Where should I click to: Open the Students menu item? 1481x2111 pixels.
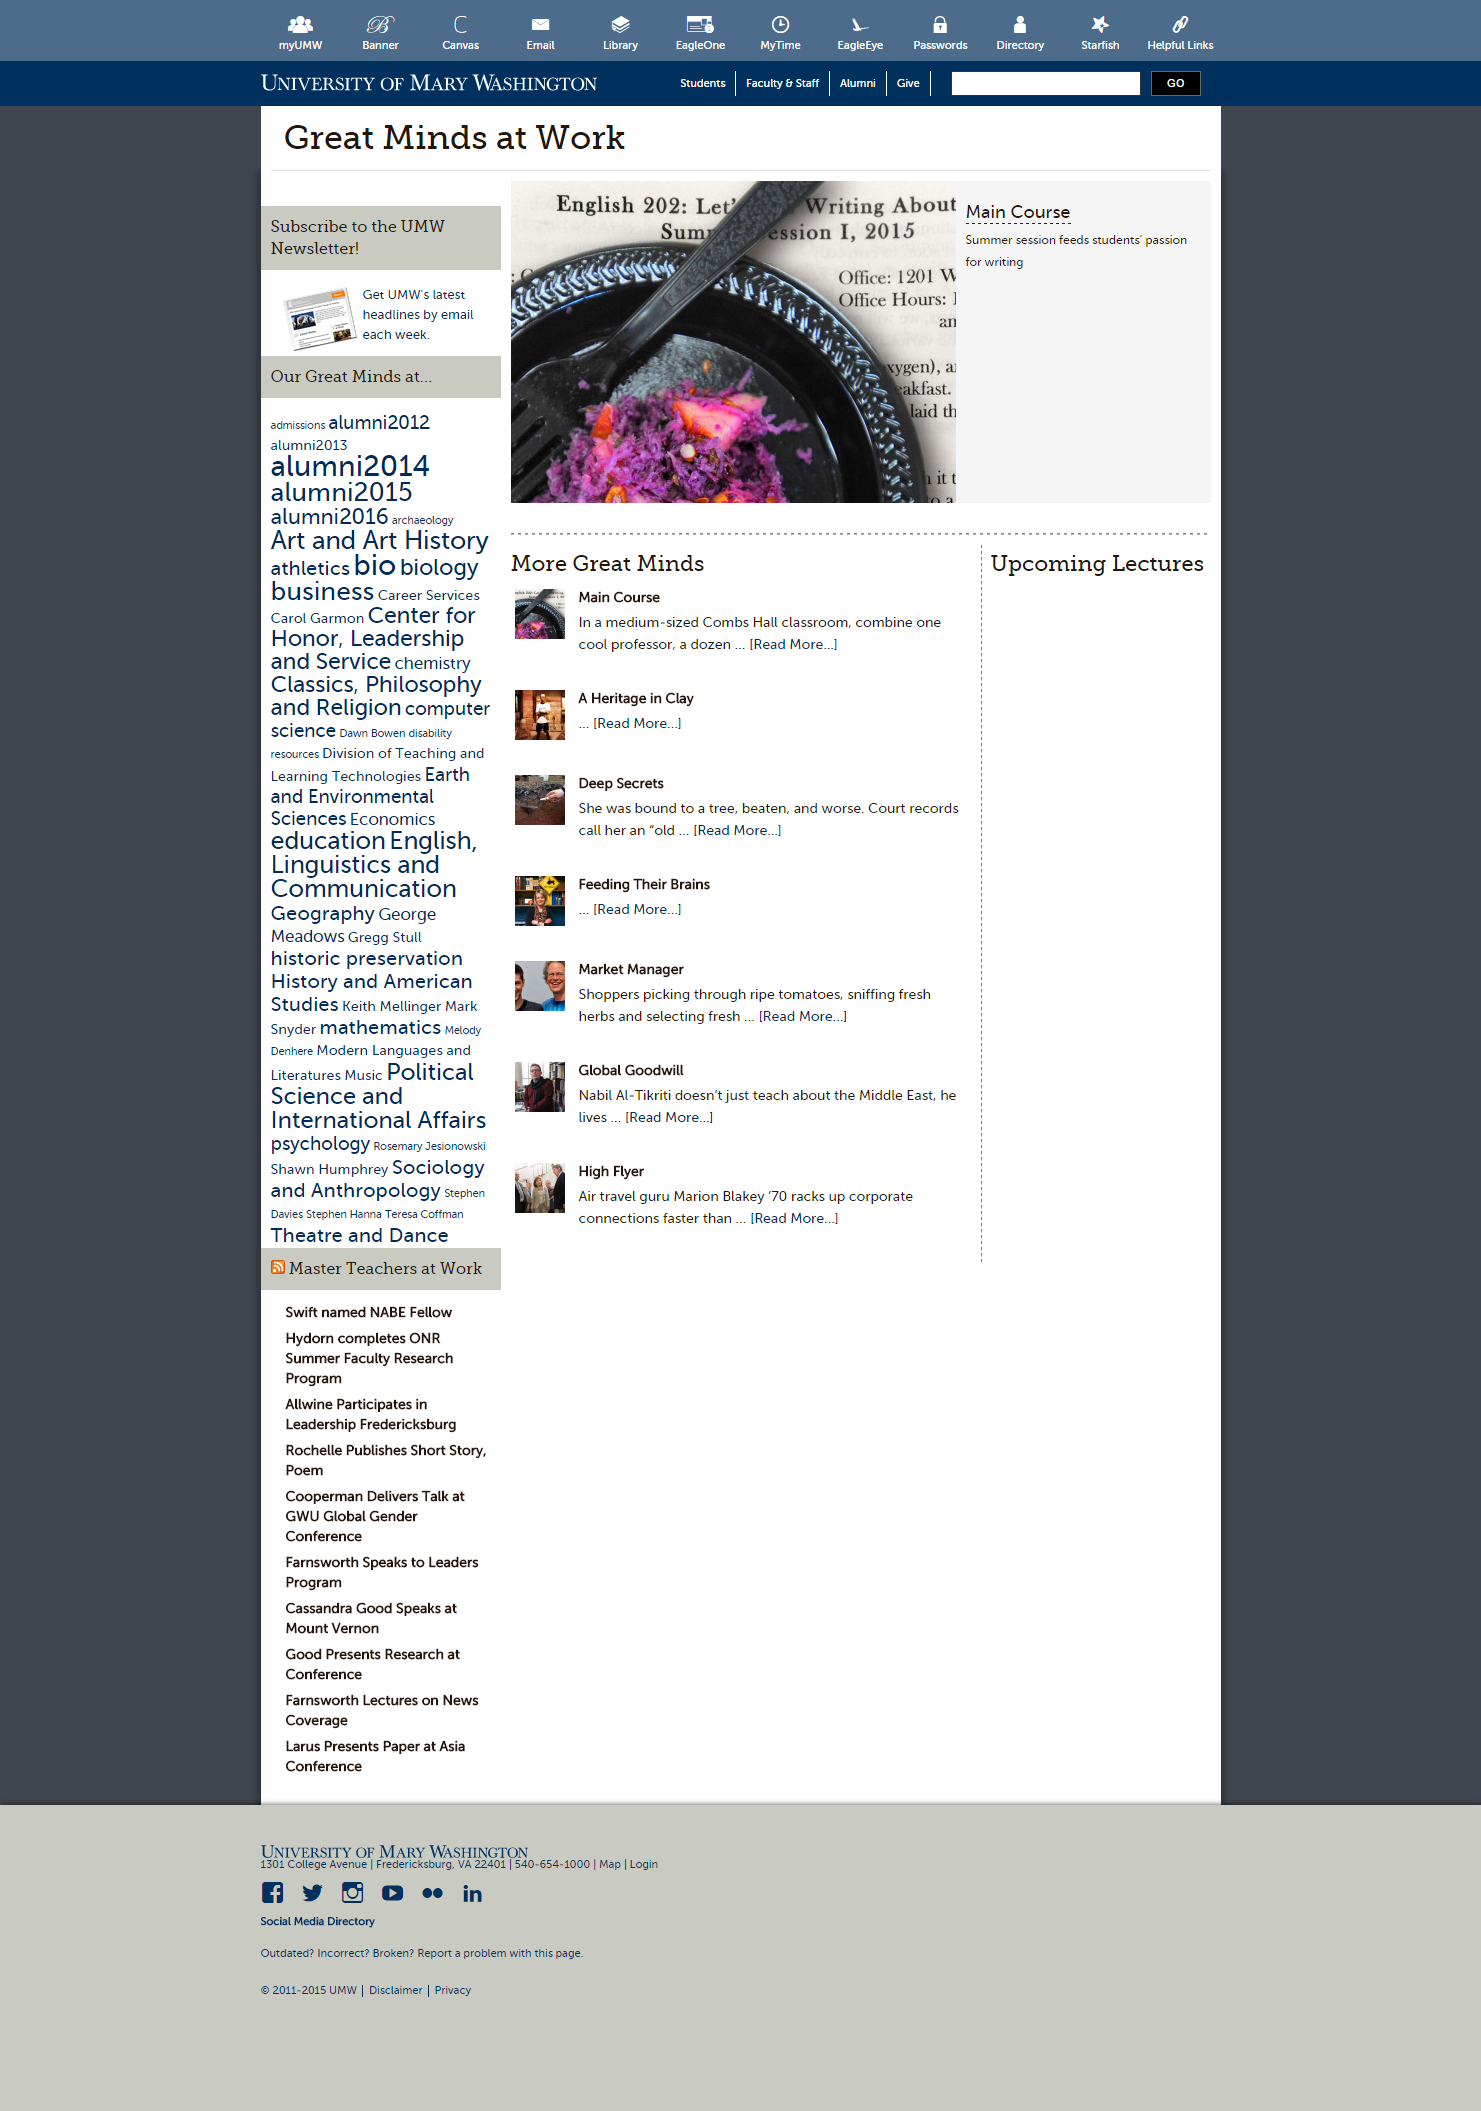(702, 83)
